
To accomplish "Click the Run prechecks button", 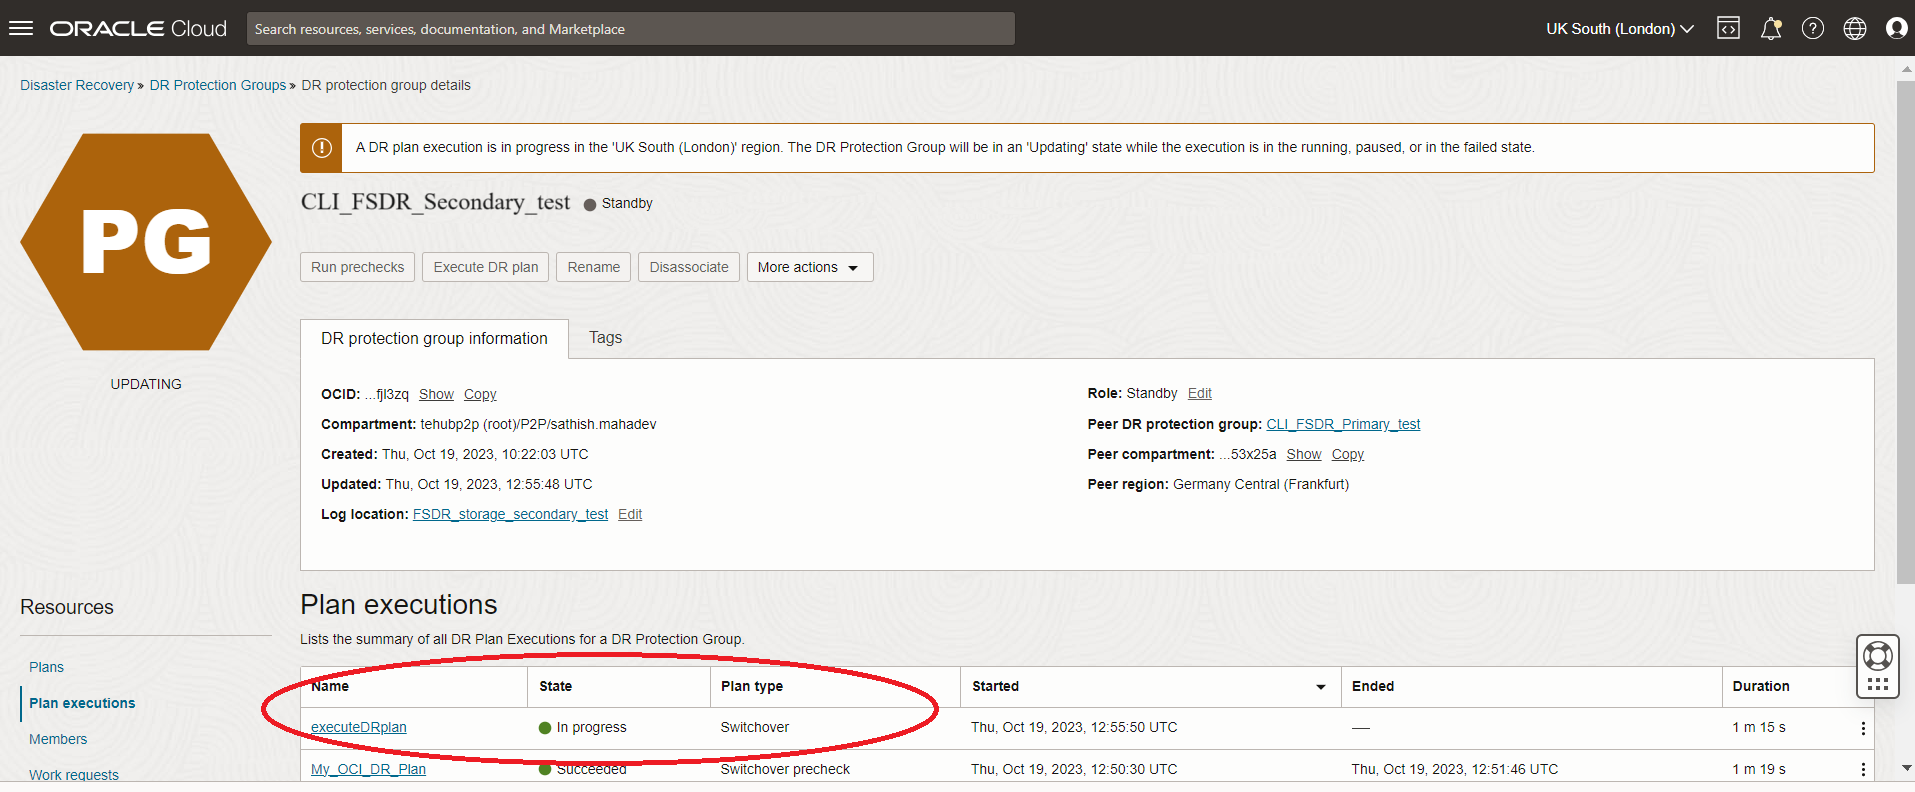I will pyautogui.click(x=357, y=267).
